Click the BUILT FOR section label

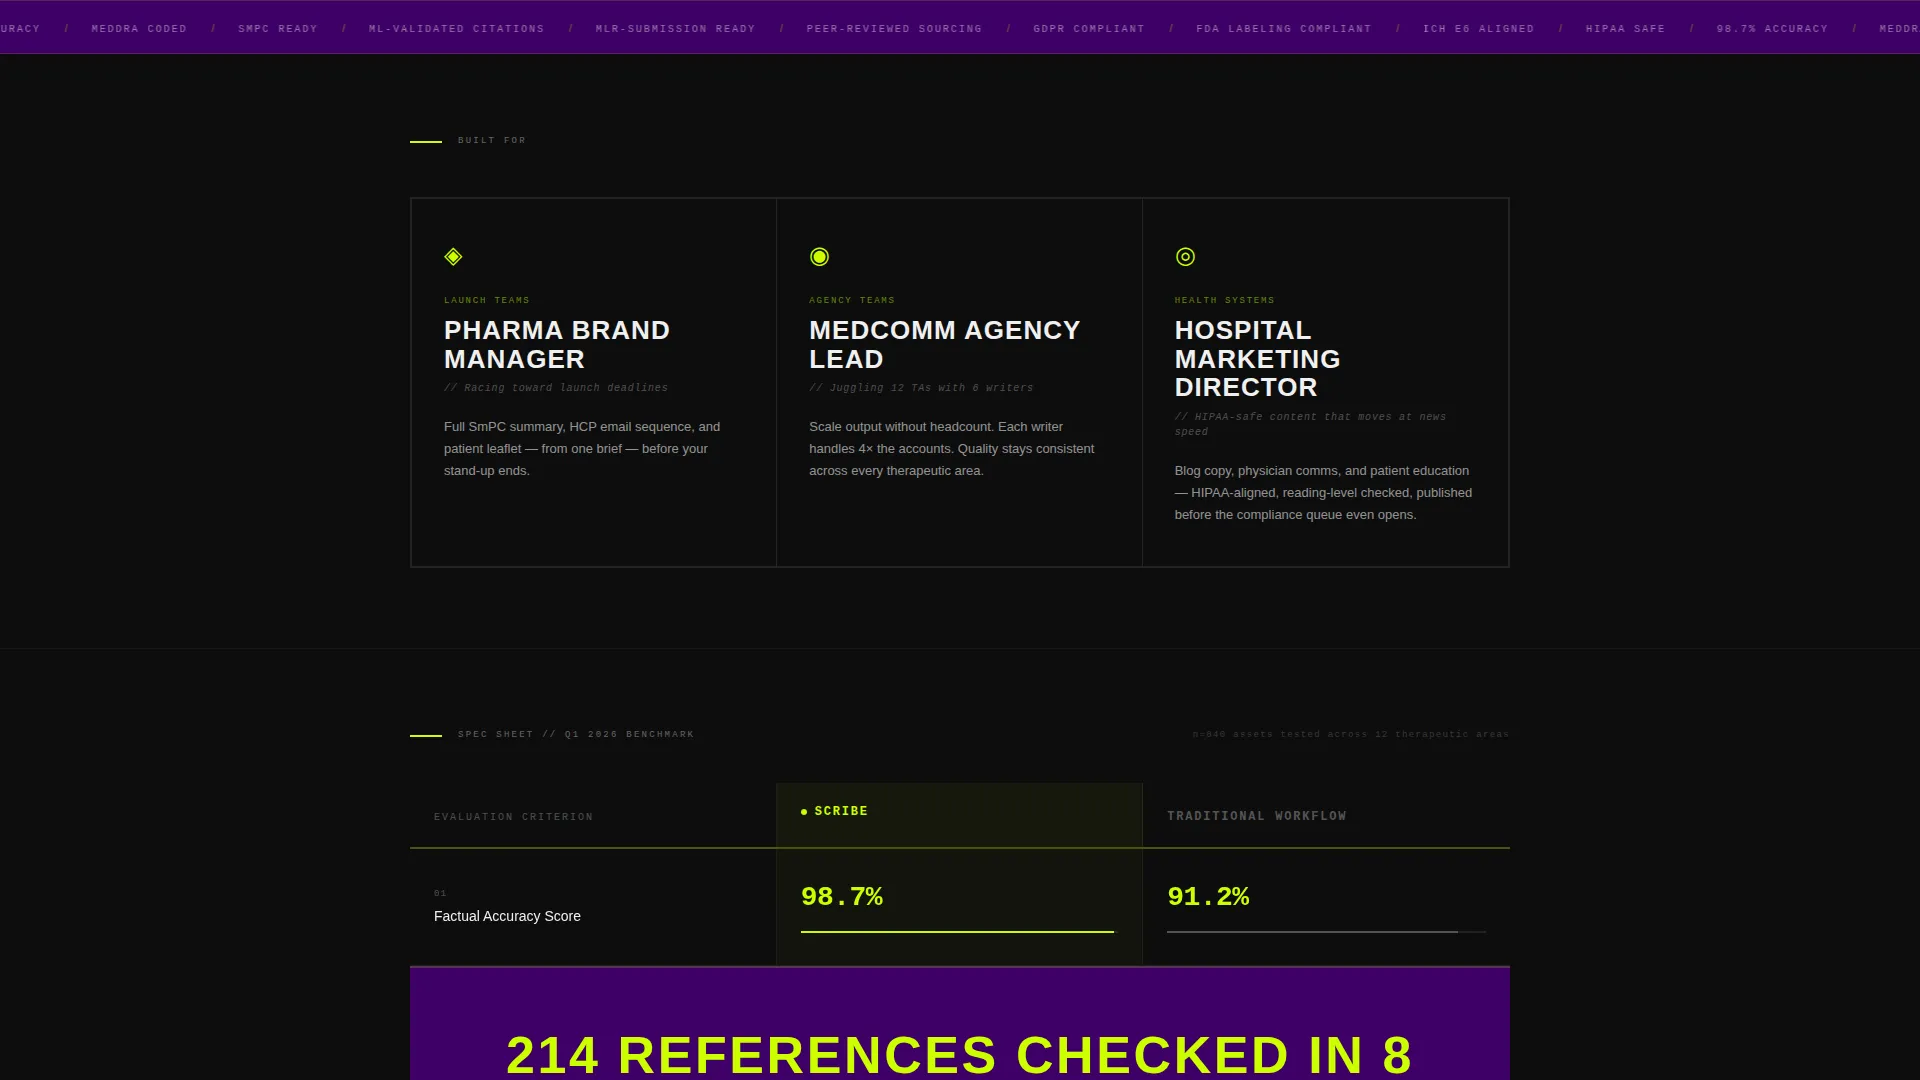pyautogui.click(x=491, y=140)
